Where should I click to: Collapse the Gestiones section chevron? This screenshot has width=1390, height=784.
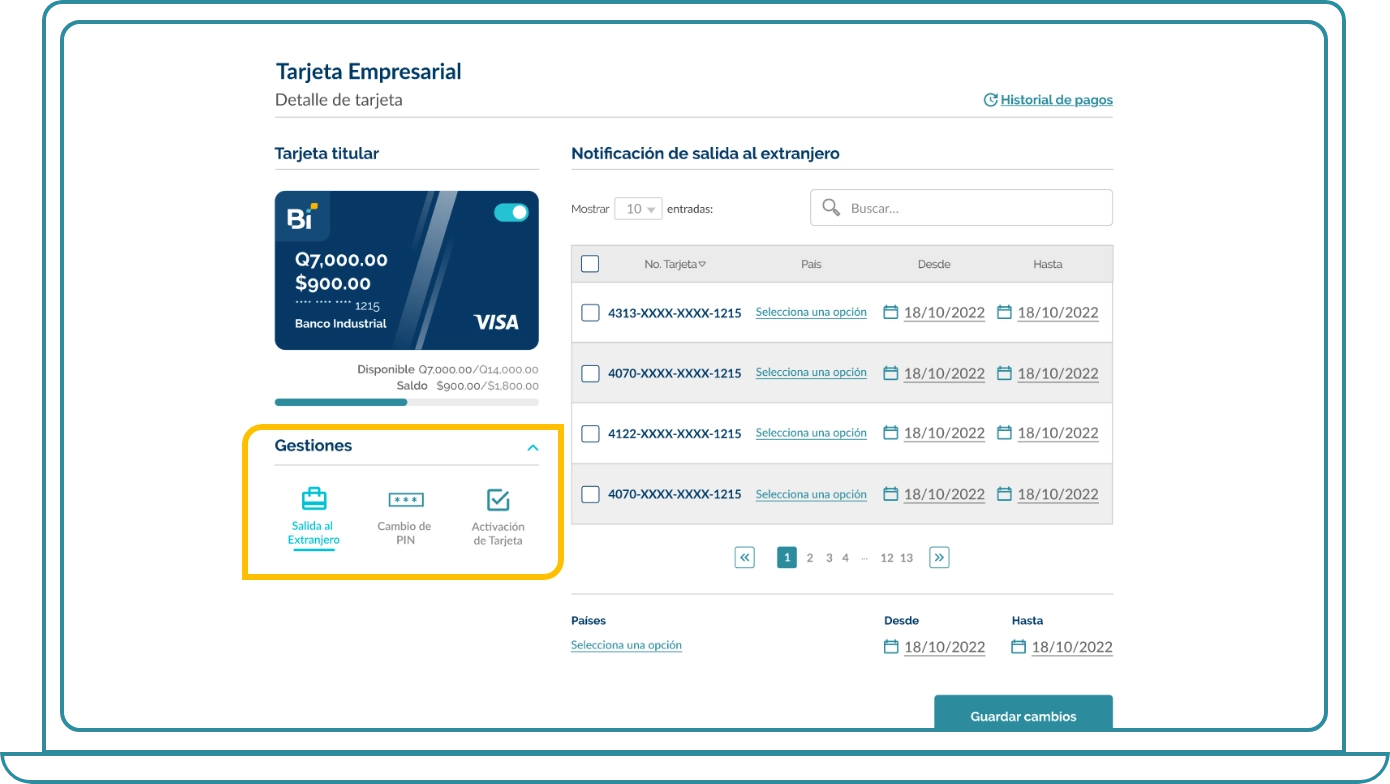pos(533,448)
